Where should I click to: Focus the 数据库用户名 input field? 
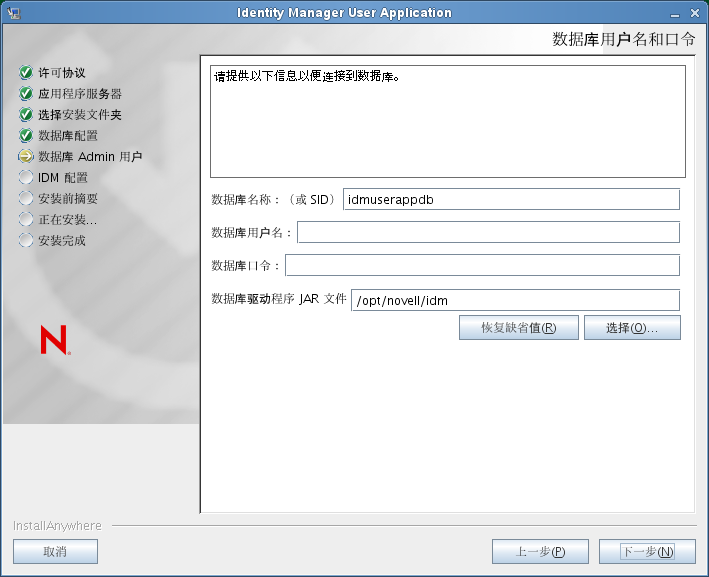pyautogui.click(x=488, y=232)
